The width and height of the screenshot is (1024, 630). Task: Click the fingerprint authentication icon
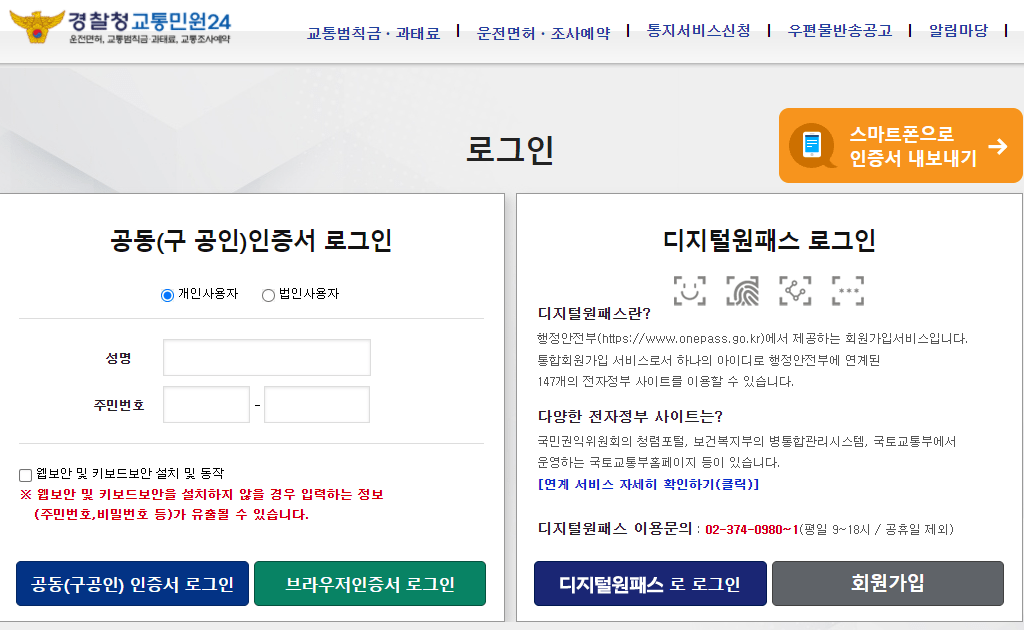coord(743,291)
